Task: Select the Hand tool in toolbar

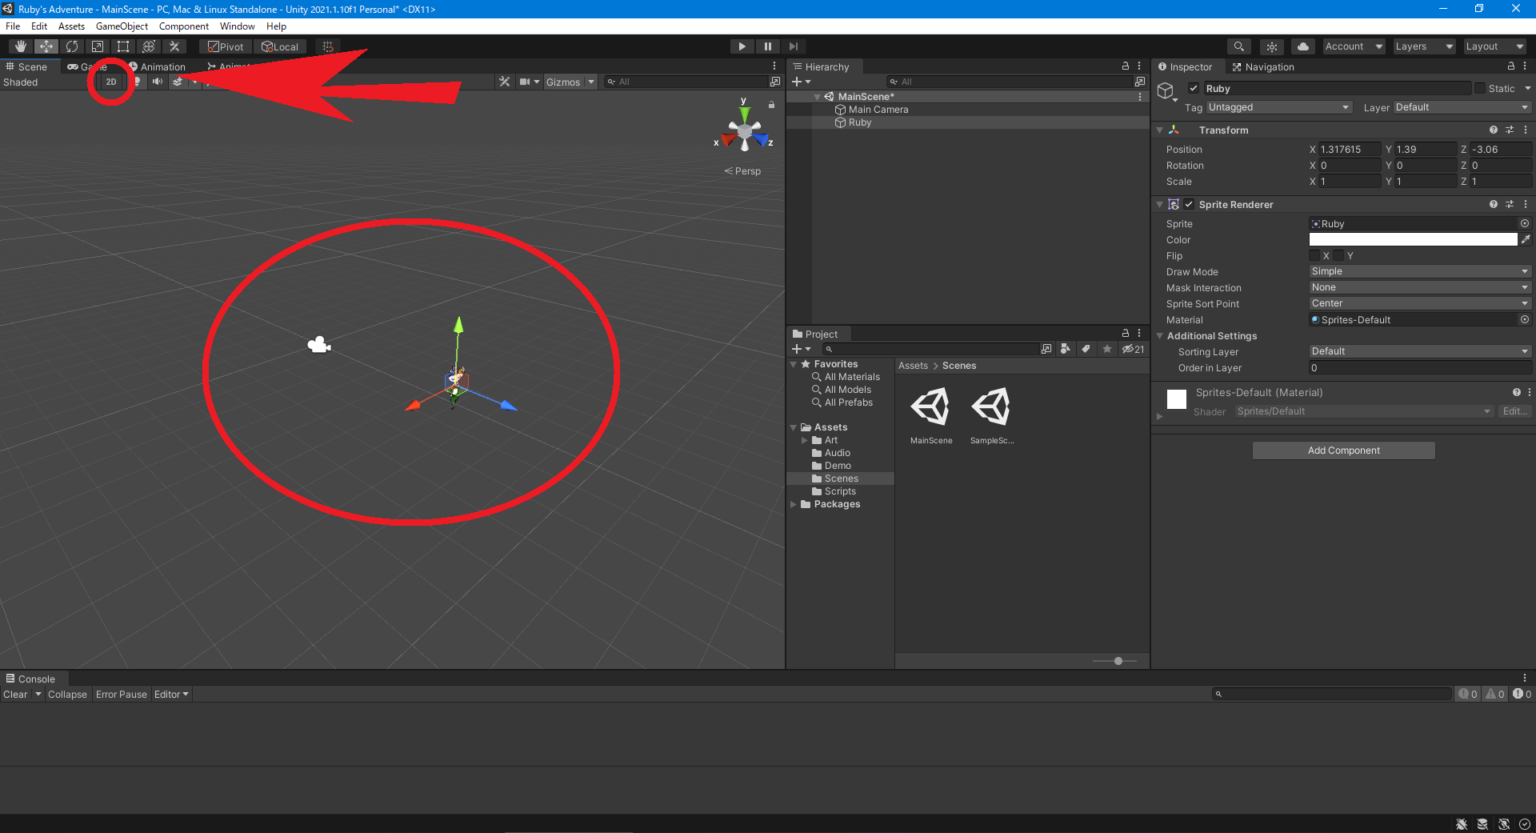Action: 20,47
